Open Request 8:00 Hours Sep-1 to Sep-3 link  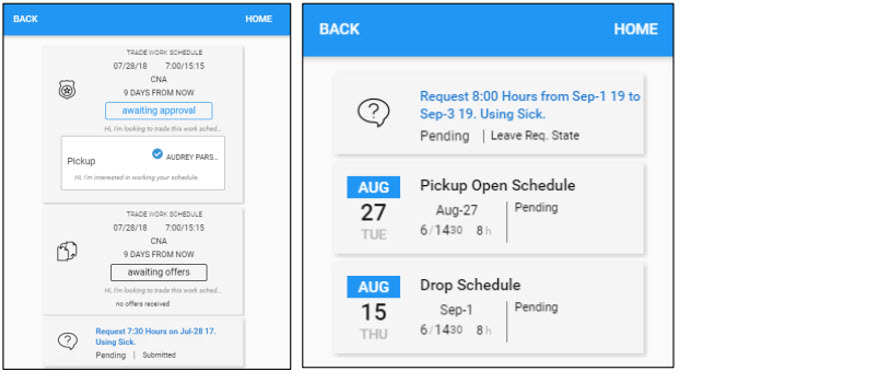tap(530, 105)
